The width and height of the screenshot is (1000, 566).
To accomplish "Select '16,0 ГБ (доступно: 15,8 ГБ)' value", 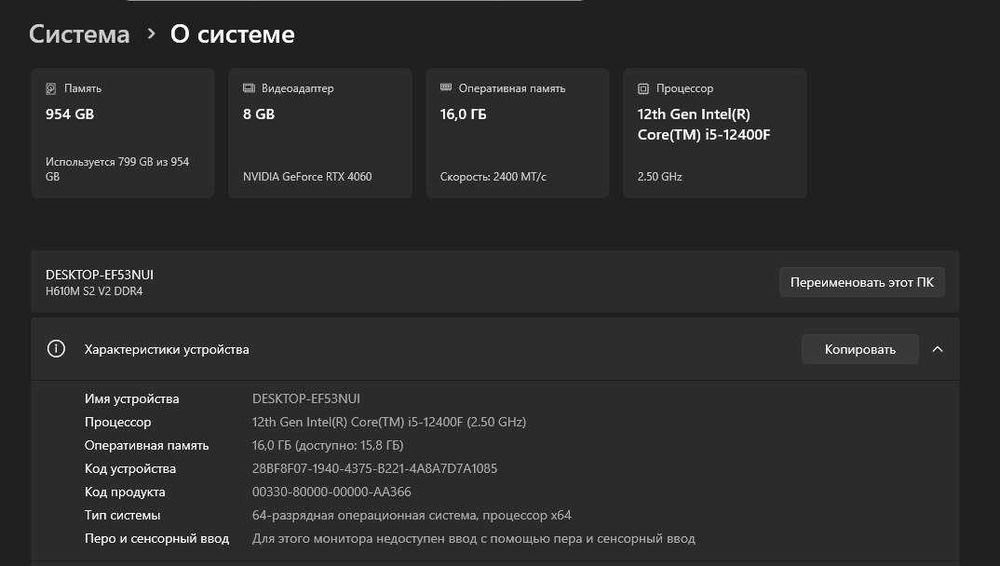I will (328, 445).
